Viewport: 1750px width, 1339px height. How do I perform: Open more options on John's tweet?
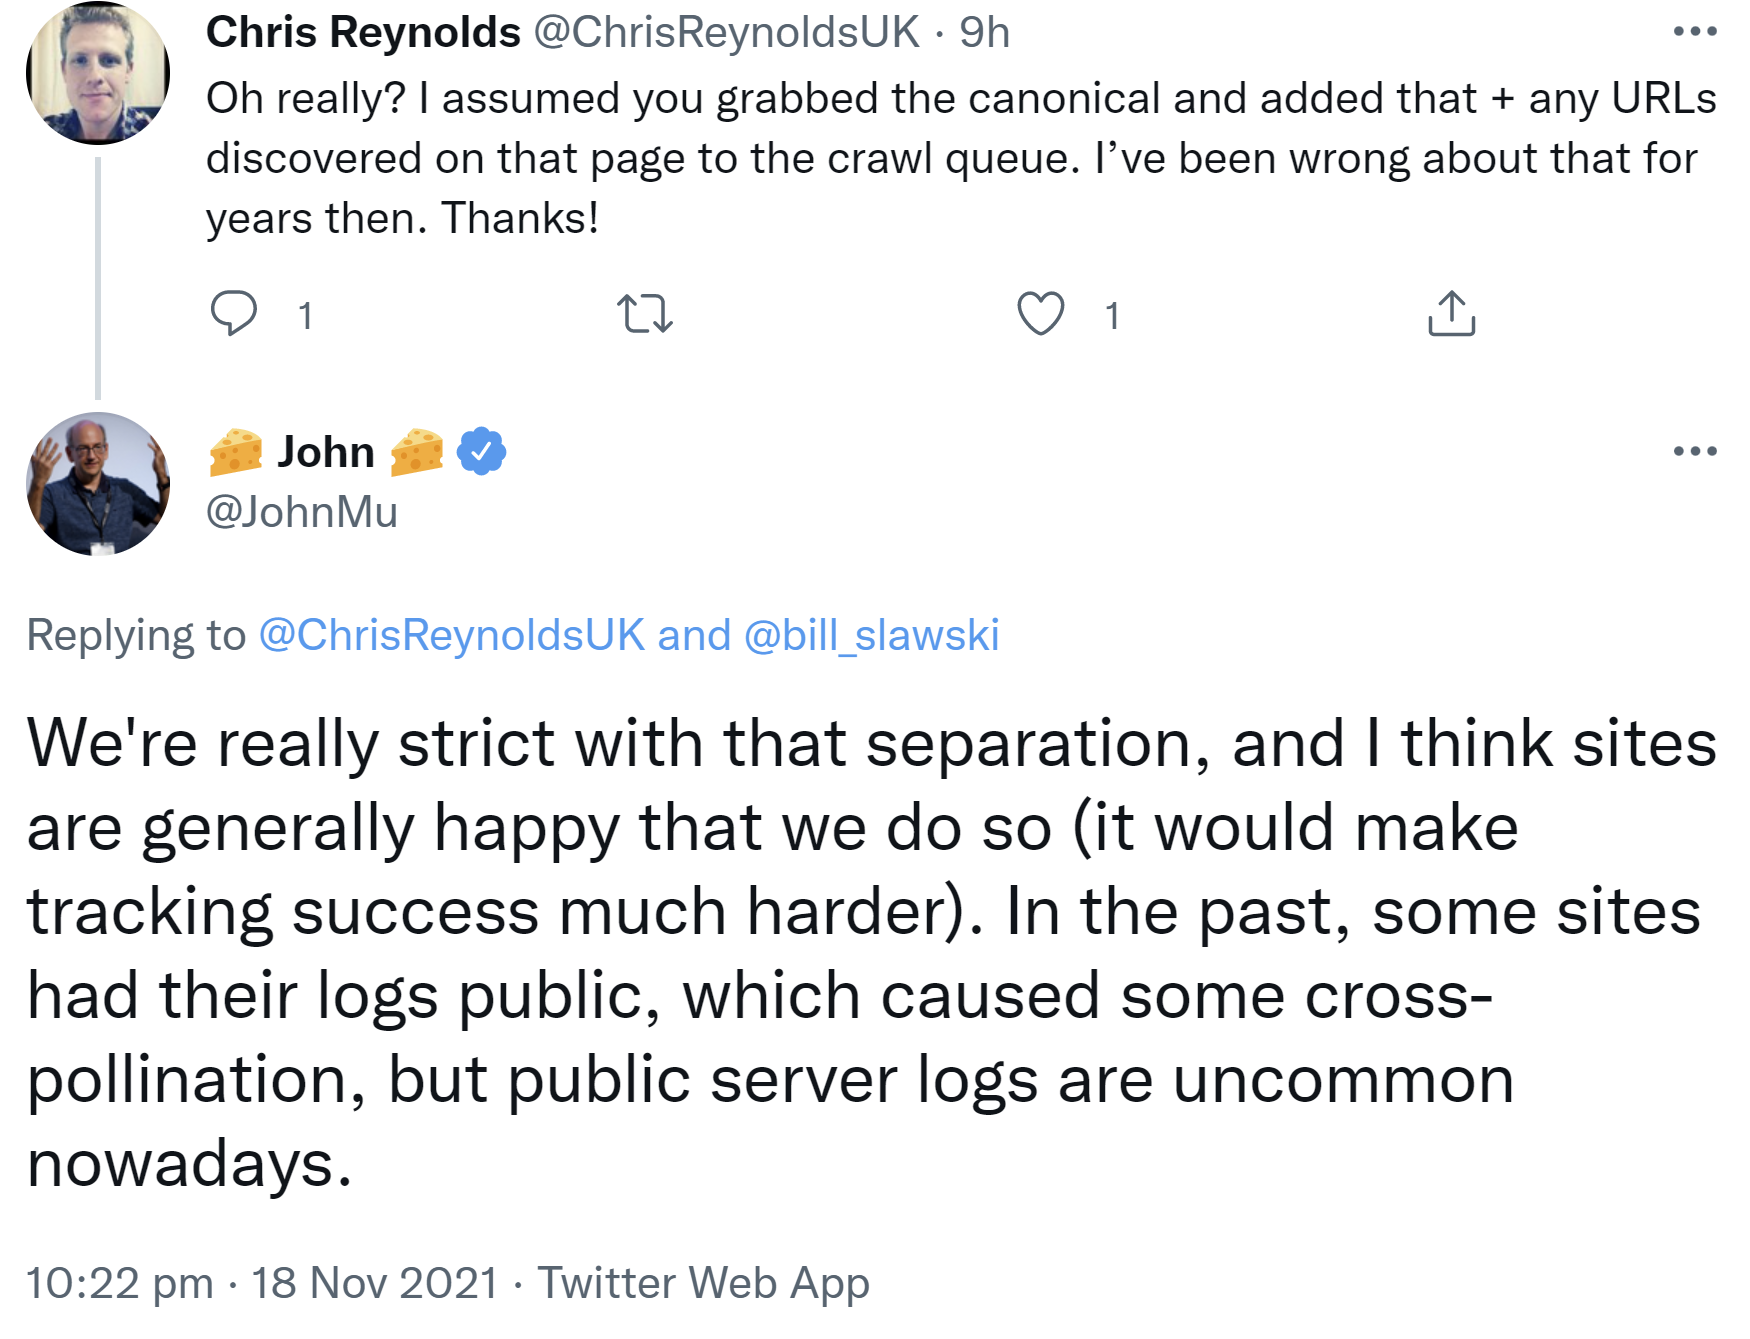coord(1694,452)
